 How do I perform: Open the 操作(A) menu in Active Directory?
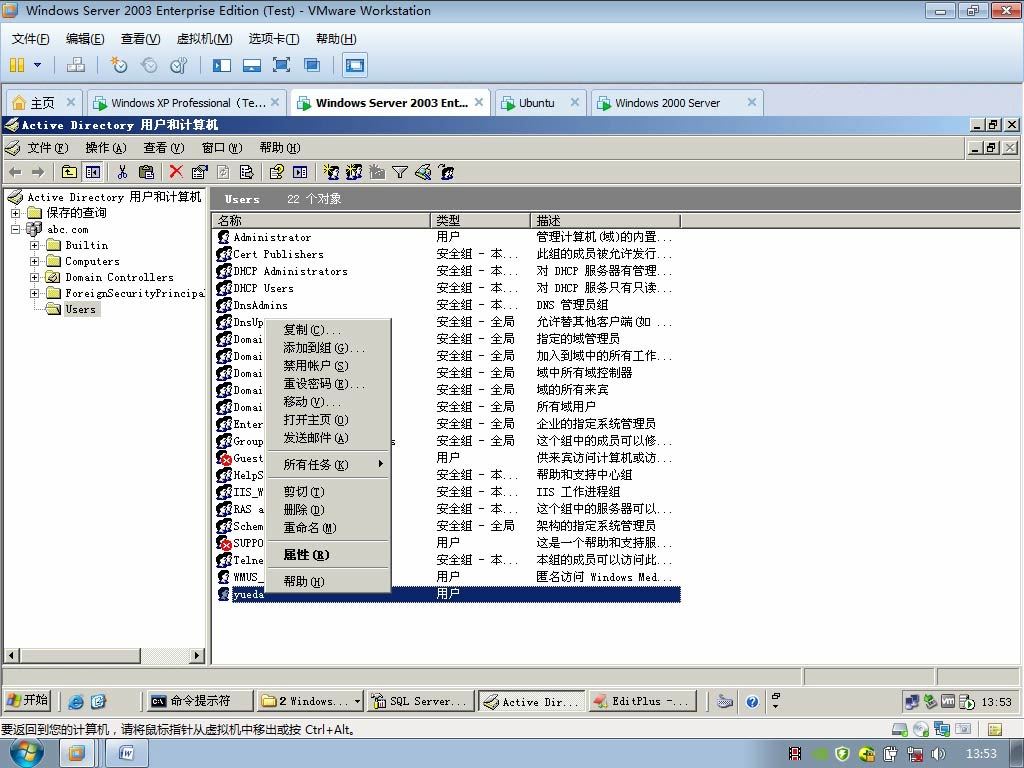click(x=106, y=148)
